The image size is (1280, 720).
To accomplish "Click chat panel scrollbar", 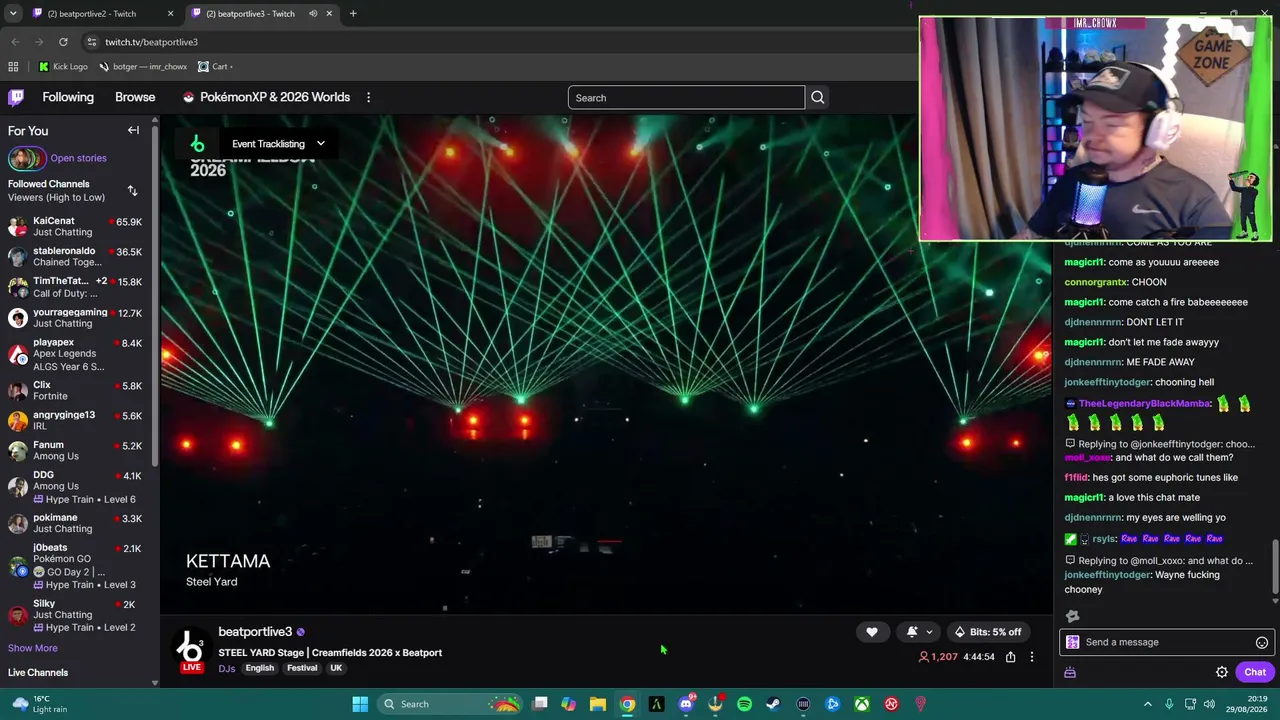I will click(1274, 568).
